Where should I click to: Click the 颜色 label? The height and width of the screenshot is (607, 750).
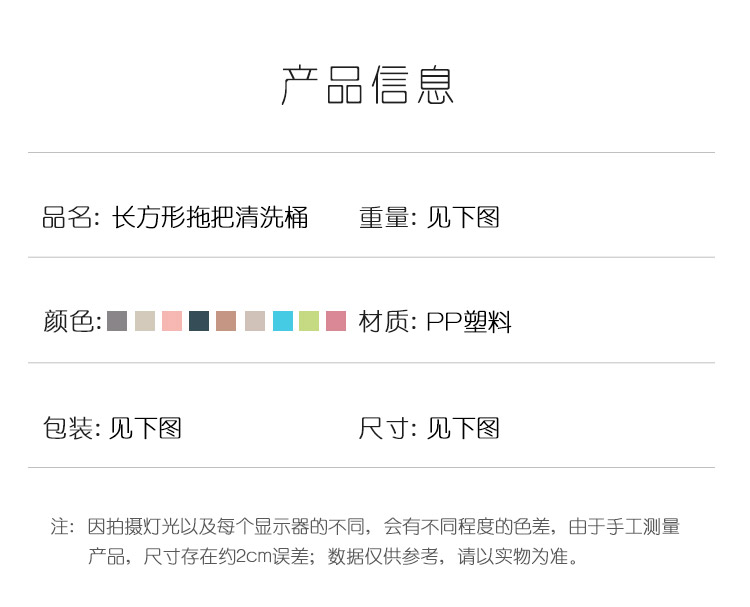[68, 321]
